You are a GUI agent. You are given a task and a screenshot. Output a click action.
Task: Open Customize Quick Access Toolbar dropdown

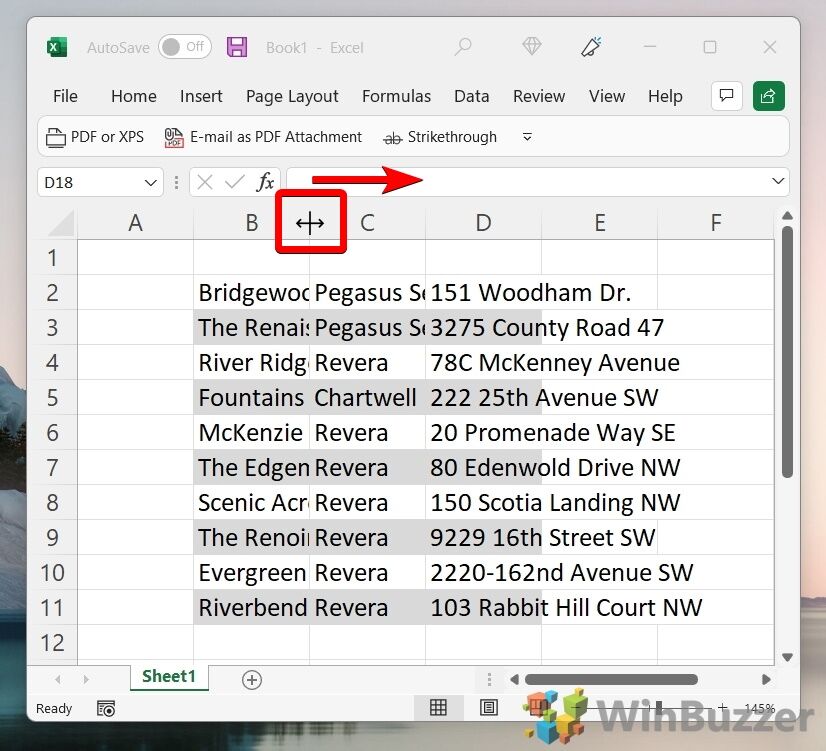click(x=528, y=137)
